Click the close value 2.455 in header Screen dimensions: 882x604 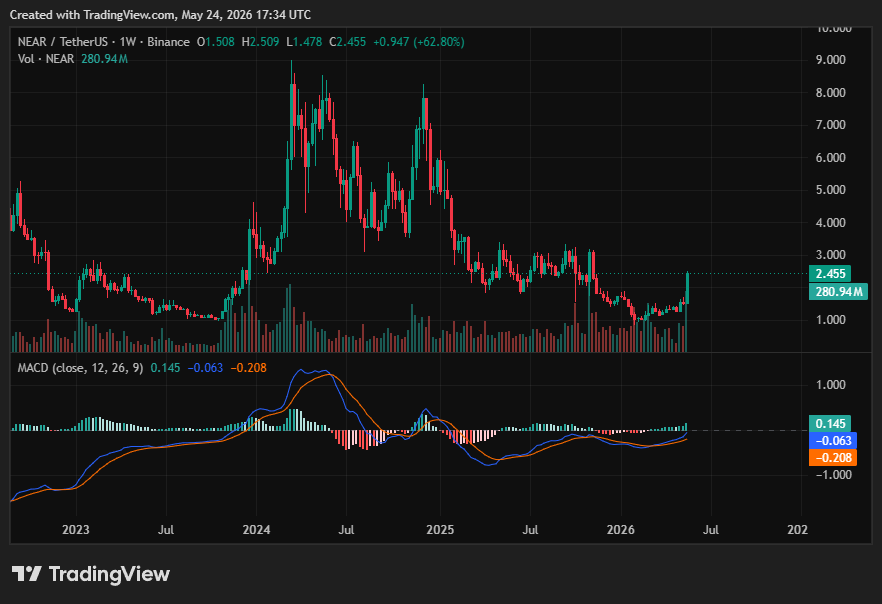[352, 42]
